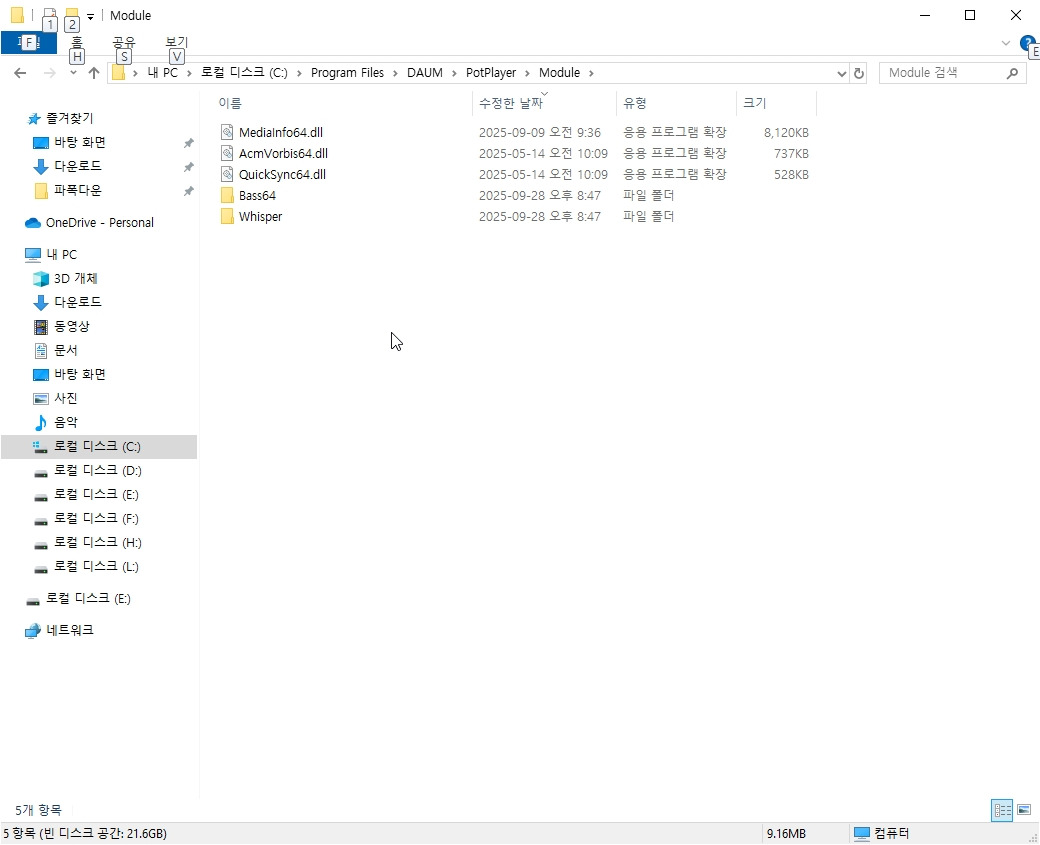Click the 동영상 film icon
The height and width of the screenshot is (845, 1040).
coord(40,326)
